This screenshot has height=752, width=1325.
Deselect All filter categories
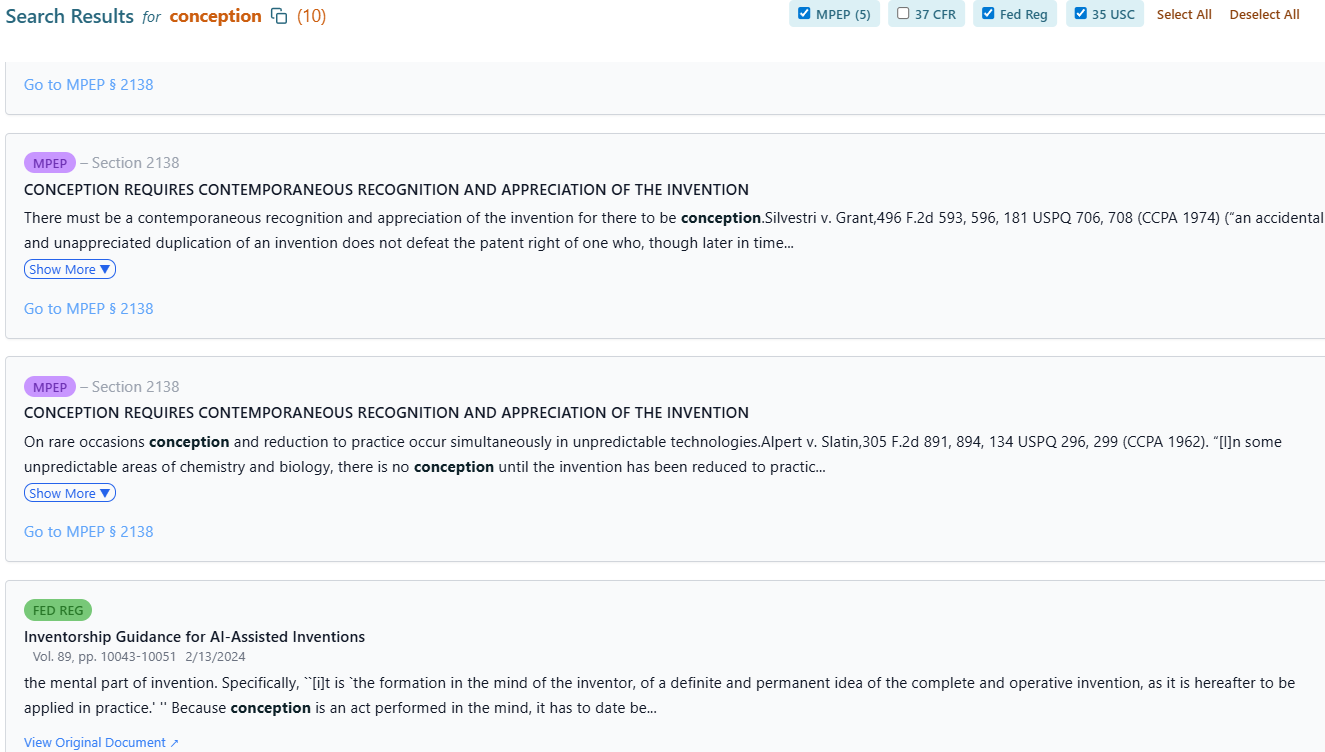point(1263,14)
